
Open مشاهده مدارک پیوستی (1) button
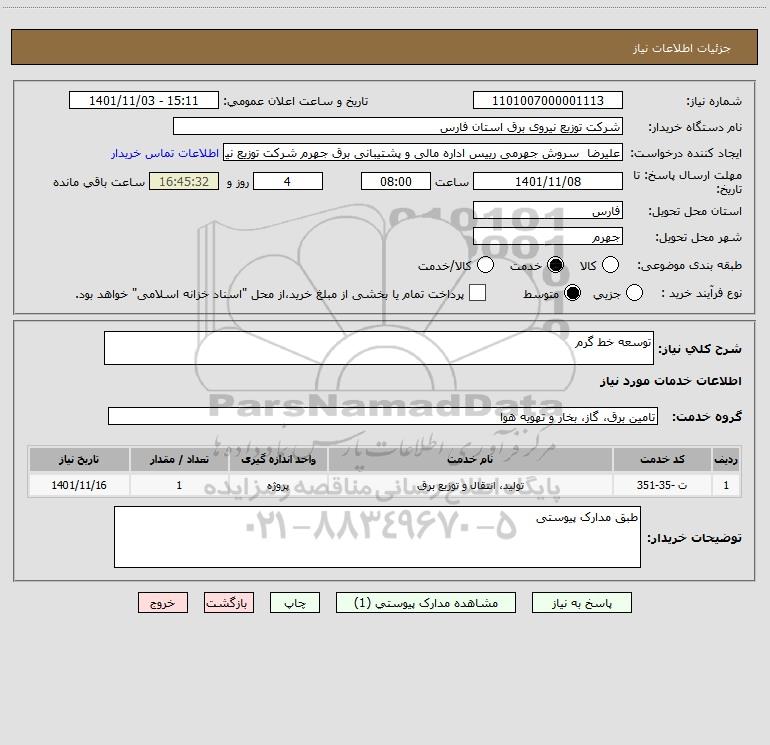[x=426, y=603]
